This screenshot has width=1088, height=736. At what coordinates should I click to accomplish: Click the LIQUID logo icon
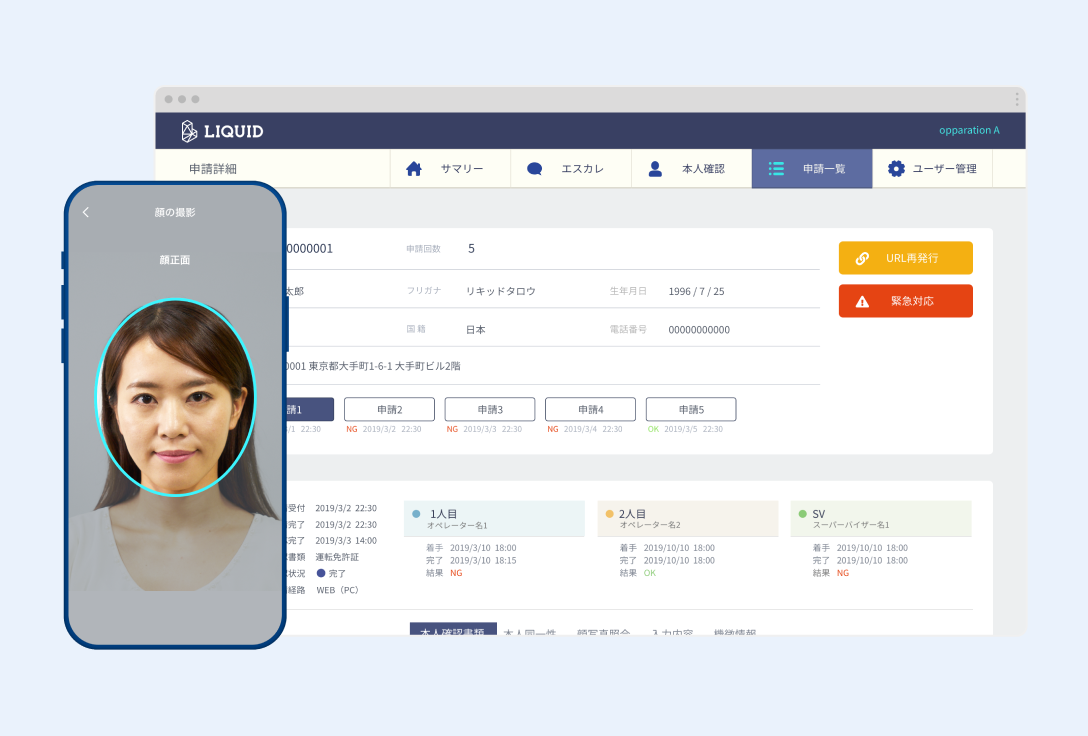click(189, 131)
